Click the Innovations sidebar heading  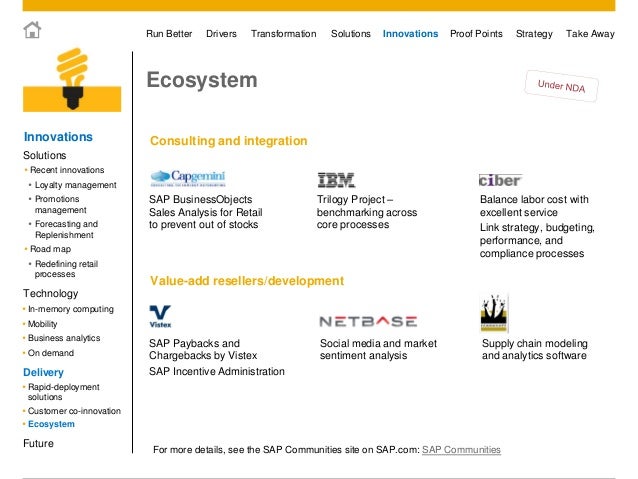tap(58, 137)
